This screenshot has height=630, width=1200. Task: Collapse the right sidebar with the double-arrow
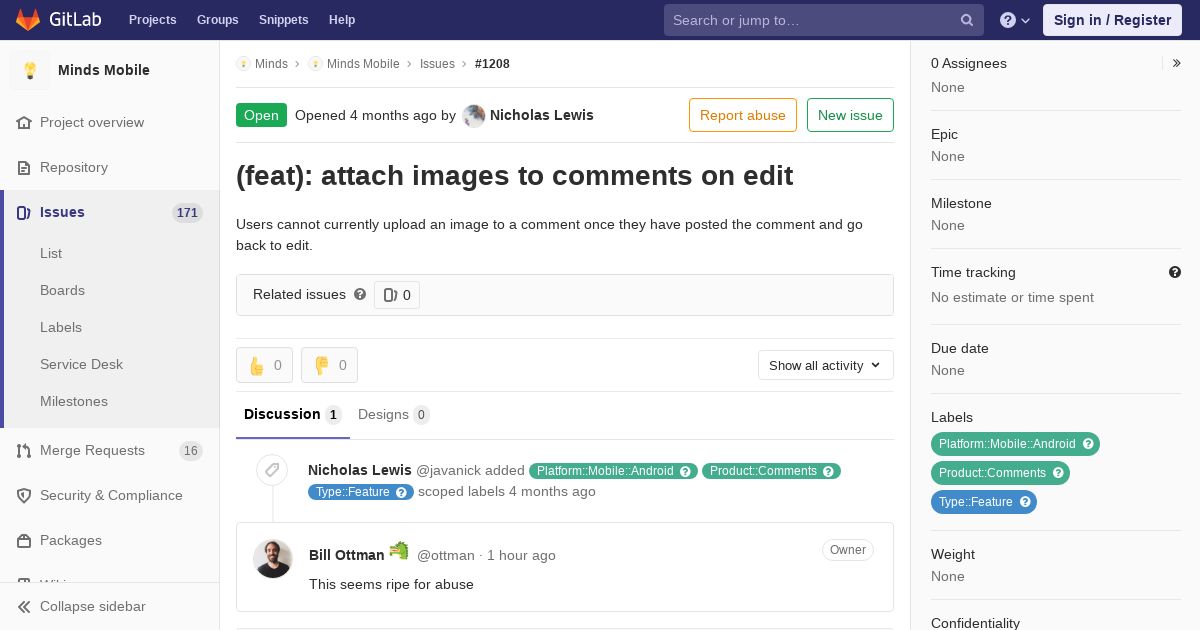tap(1177, 63)
